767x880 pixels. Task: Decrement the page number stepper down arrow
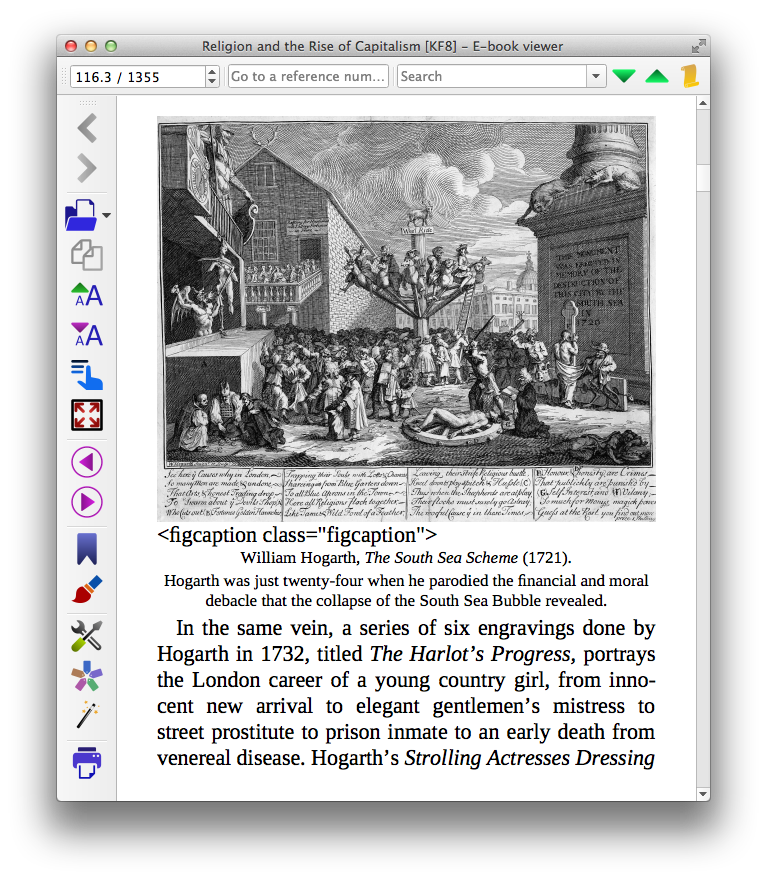[x=212, y=82]
